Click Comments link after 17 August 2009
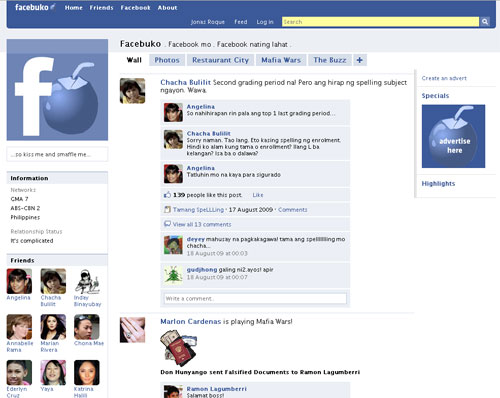 pyautogui.click(x=293, y=210)
